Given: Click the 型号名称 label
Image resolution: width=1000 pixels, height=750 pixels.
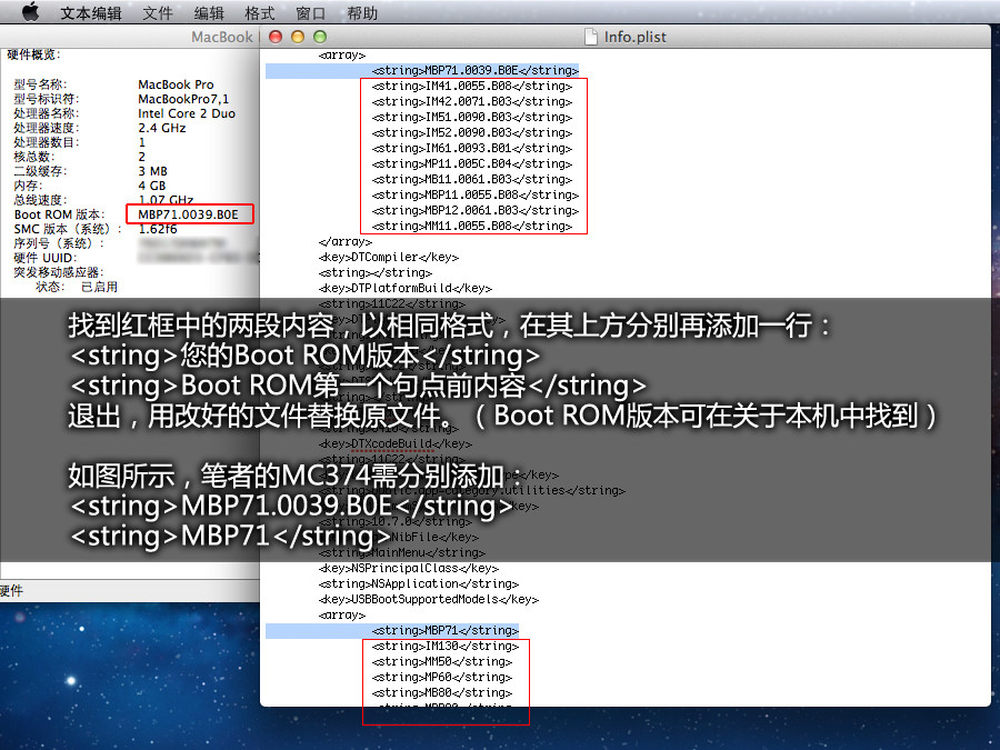Looking at the screenshot, I should click(x=40, y=85).
